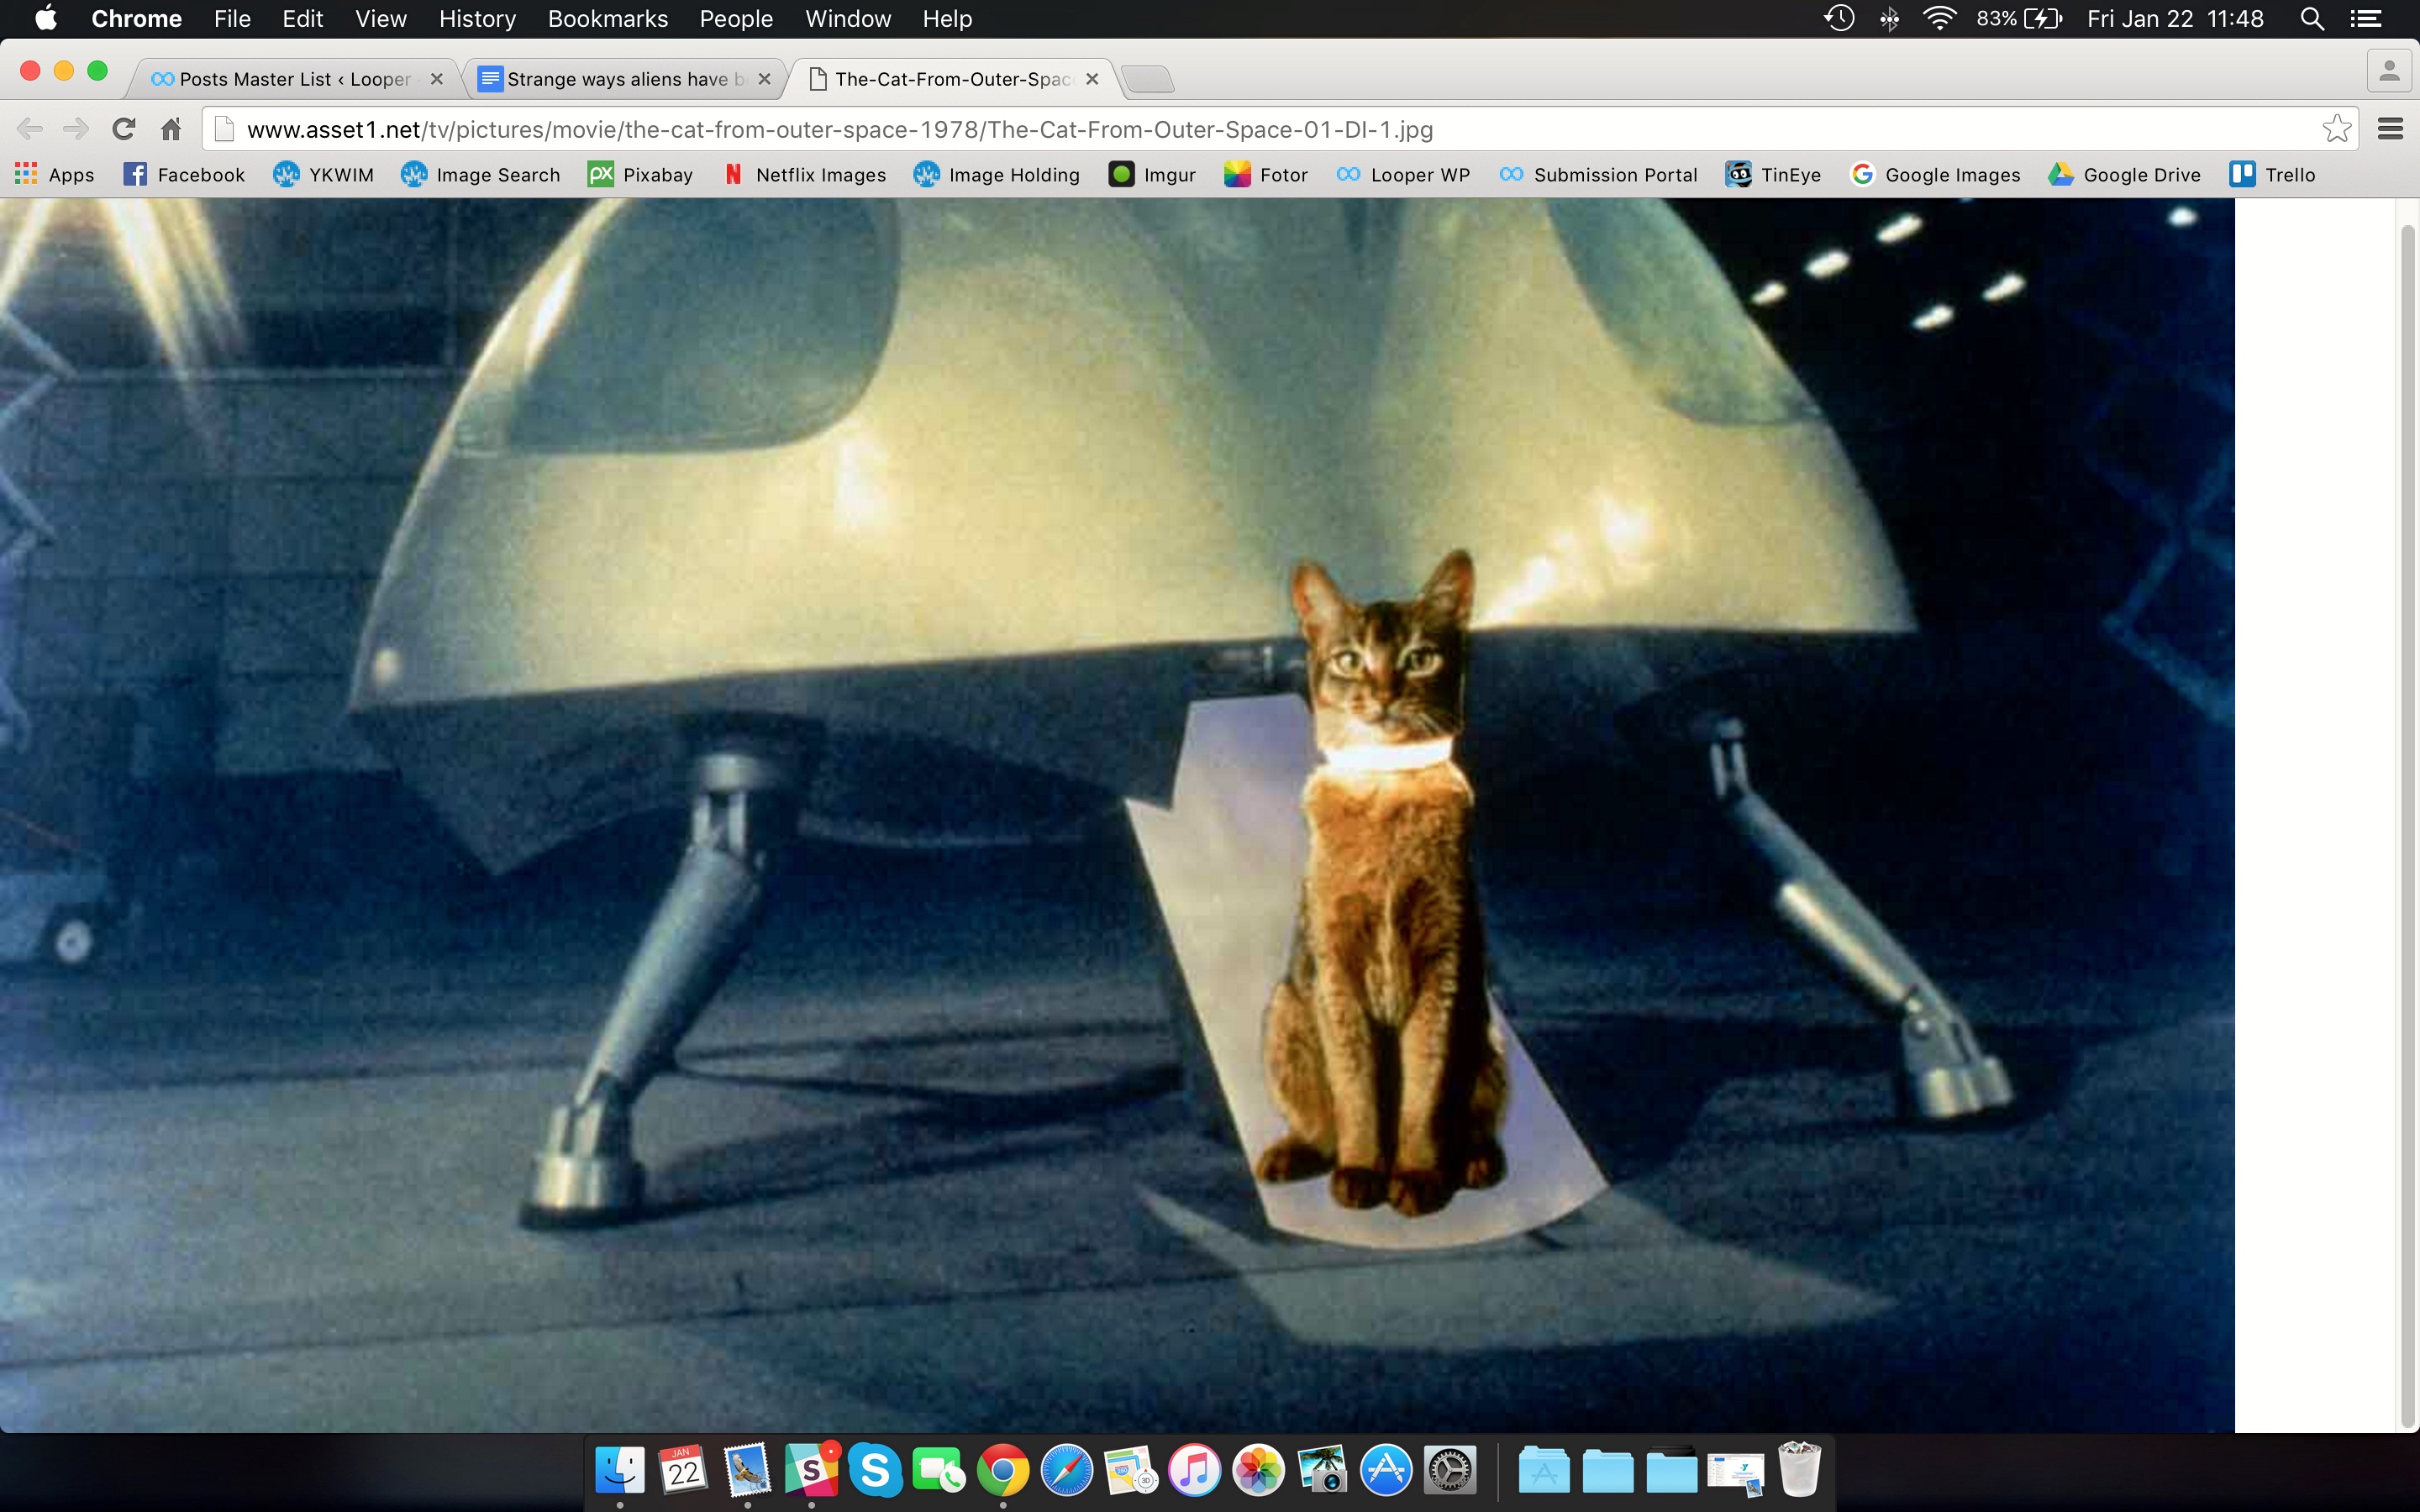Reload the current page

coord(123,128)
